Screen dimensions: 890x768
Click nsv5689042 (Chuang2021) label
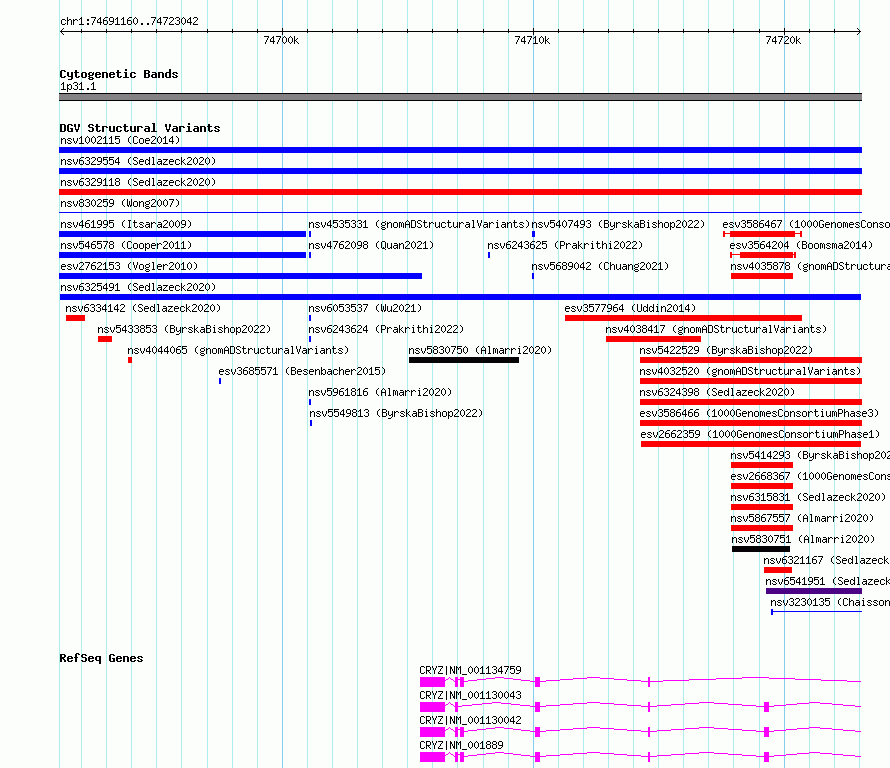pyautogui.click(x=600, y=266)
